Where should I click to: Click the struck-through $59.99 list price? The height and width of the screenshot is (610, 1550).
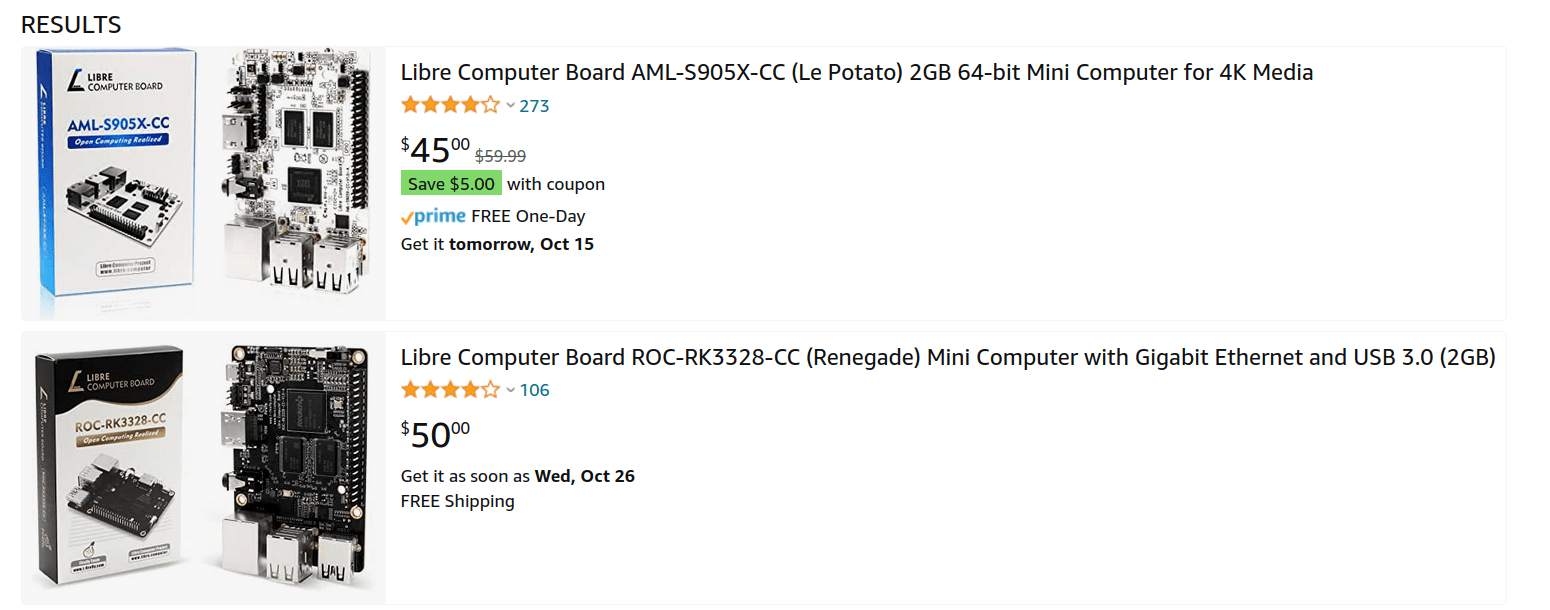[500, 156]
